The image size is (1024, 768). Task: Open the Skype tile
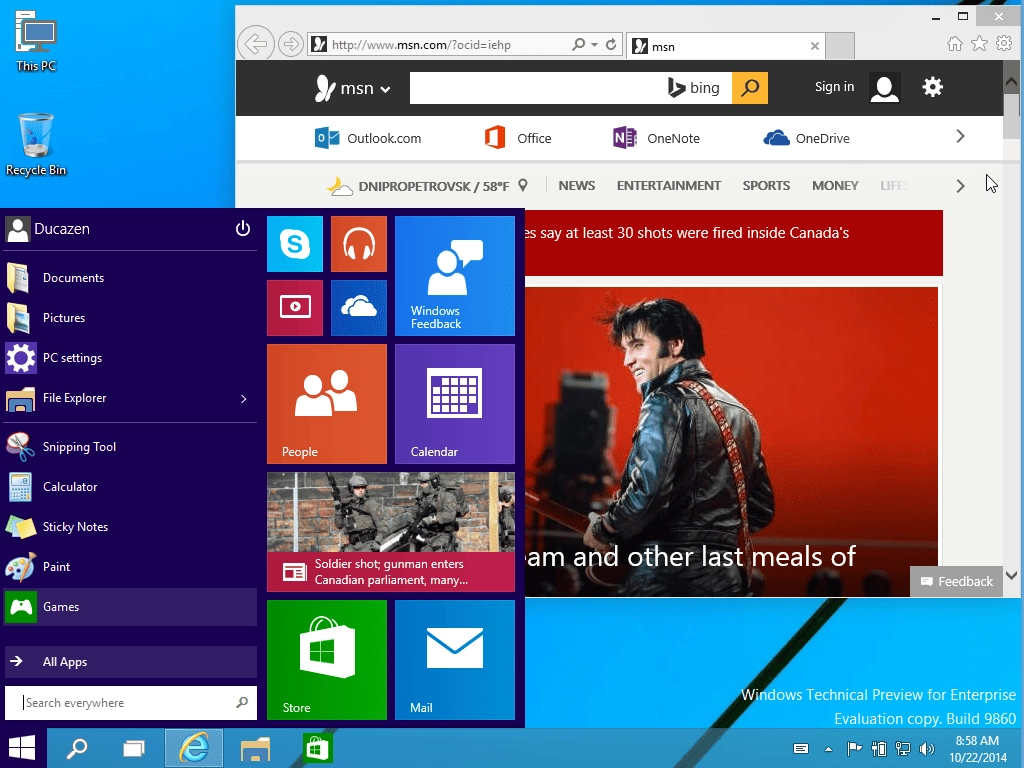[295, 244]
